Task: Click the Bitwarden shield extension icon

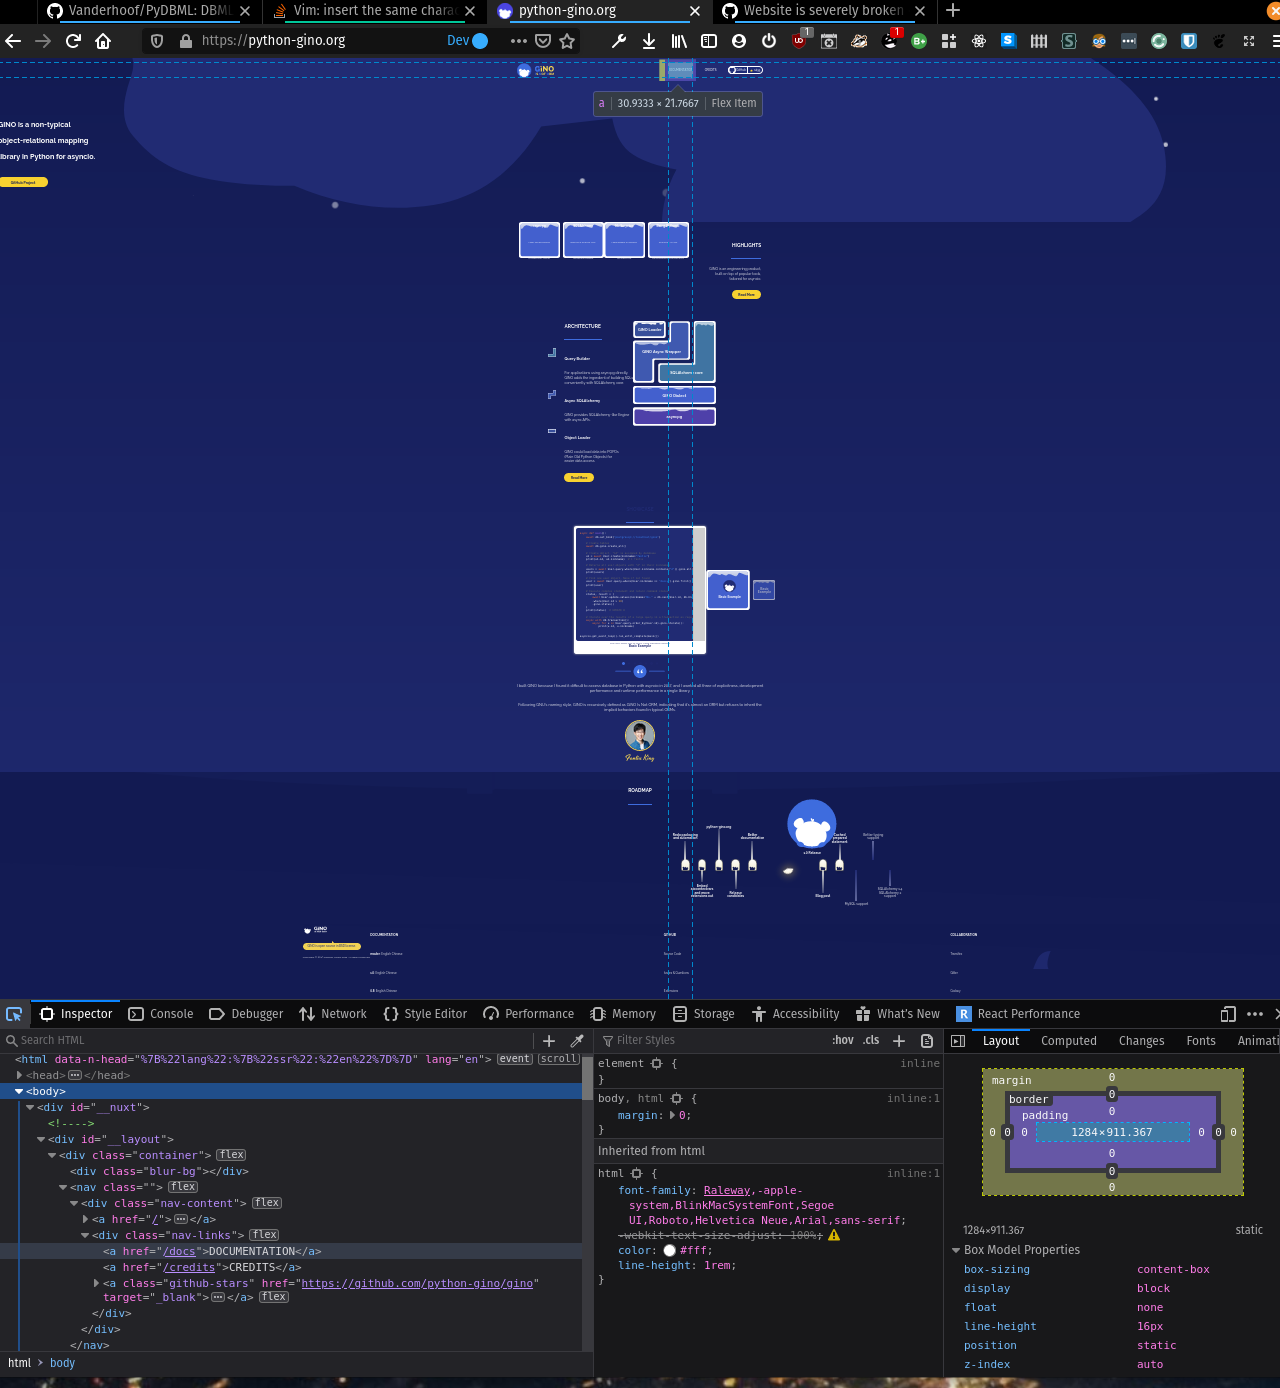Action: (1189, 41)
